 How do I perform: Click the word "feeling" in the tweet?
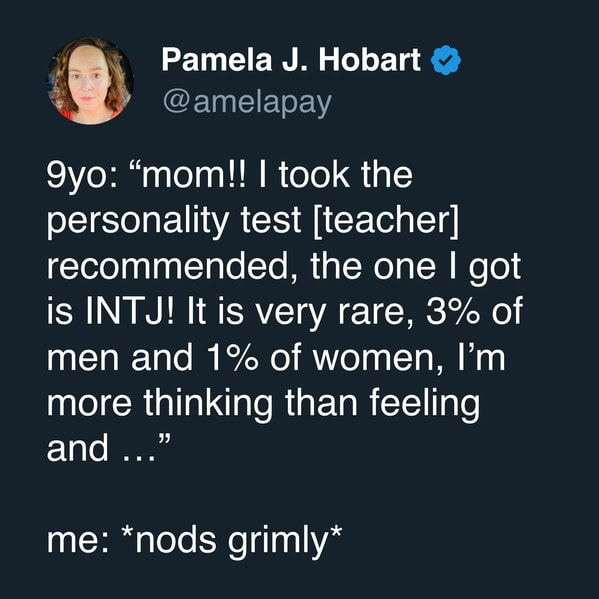(x=424, y=403)
